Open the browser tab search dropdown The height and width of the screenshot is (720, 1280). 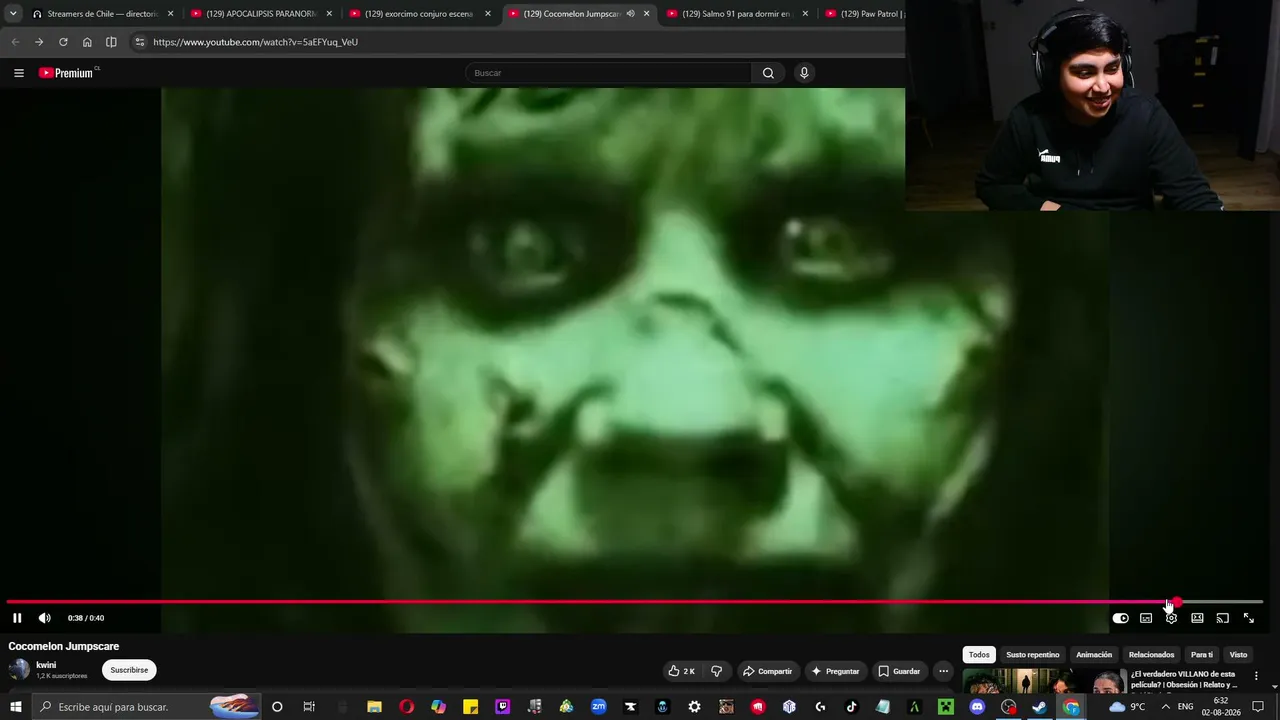point(13,14)
